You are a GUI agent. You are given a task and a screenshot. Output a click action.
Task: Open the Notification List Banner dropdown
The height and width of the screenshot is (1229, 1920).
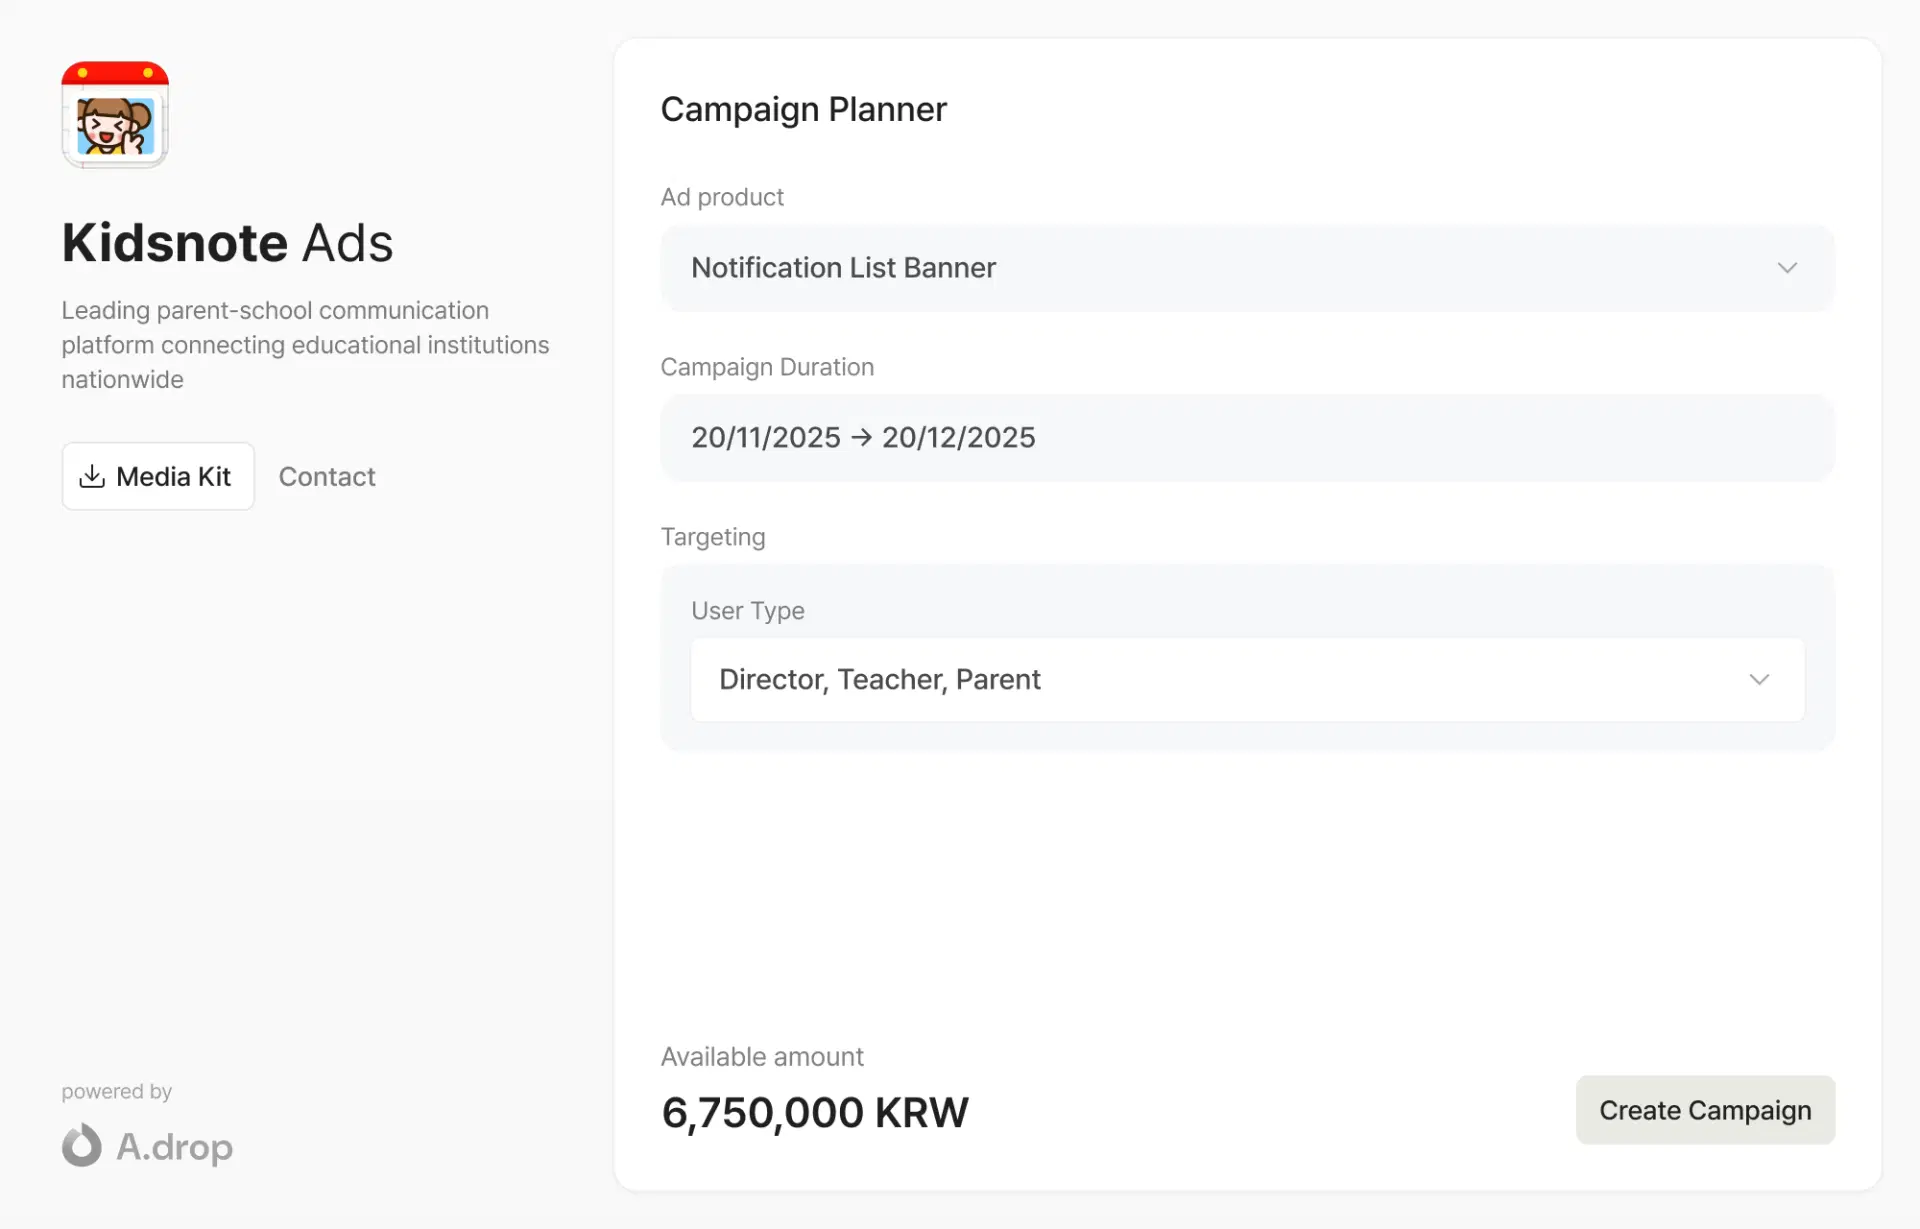[1247, 268]
